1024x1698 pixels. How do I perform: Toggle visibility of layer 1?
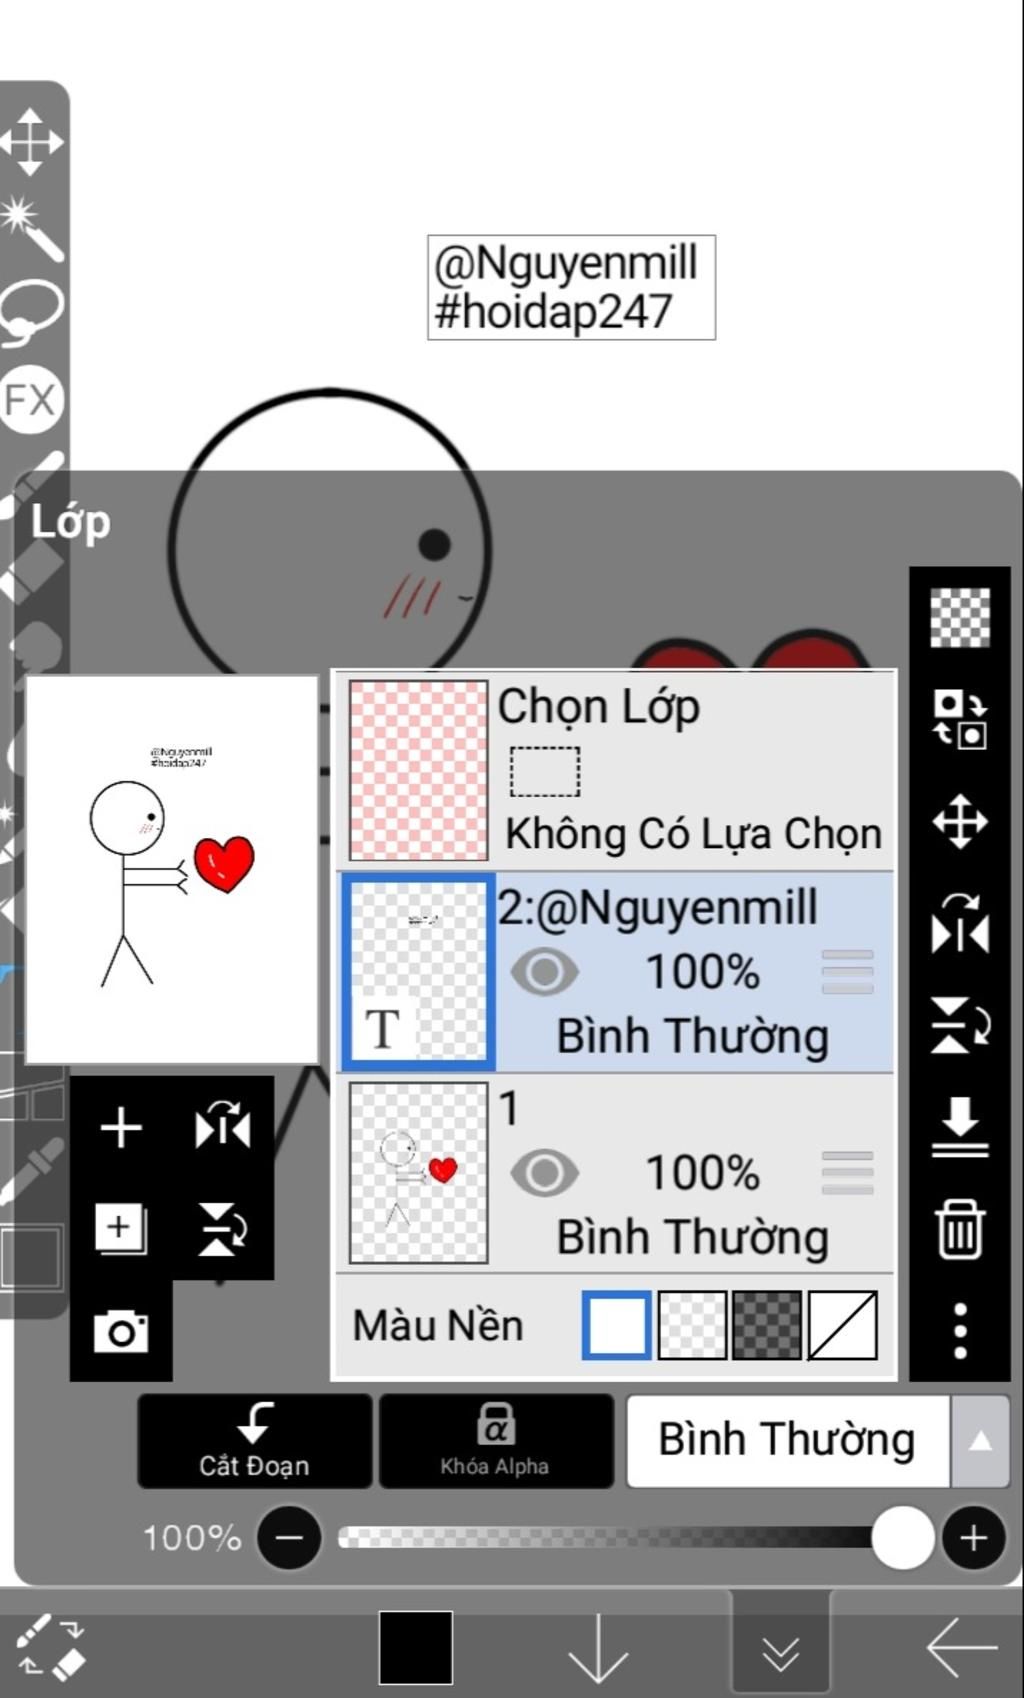544,1173
